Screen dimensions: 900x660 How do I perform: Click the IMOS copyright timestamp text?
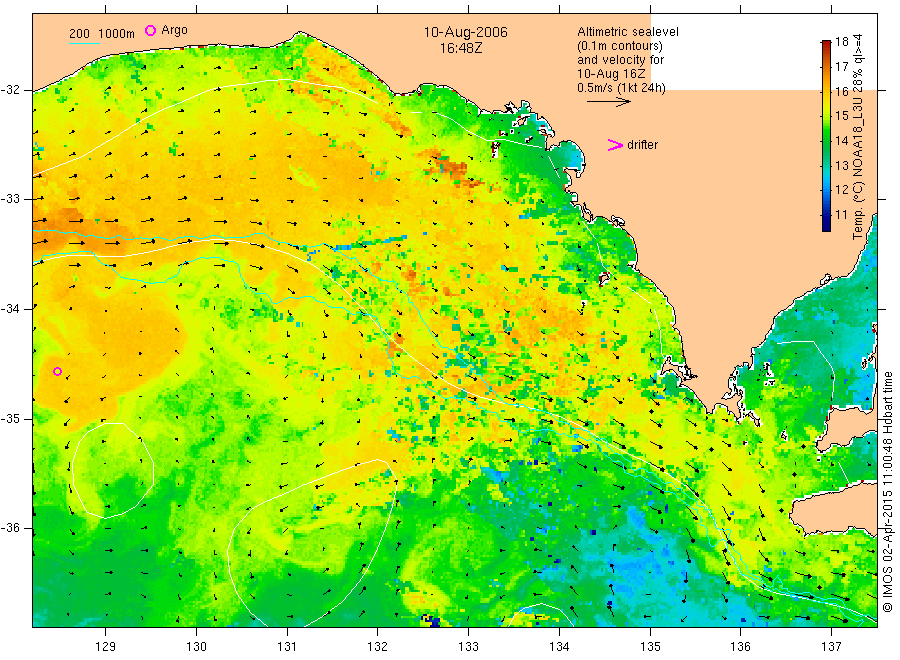coord(887,491)
